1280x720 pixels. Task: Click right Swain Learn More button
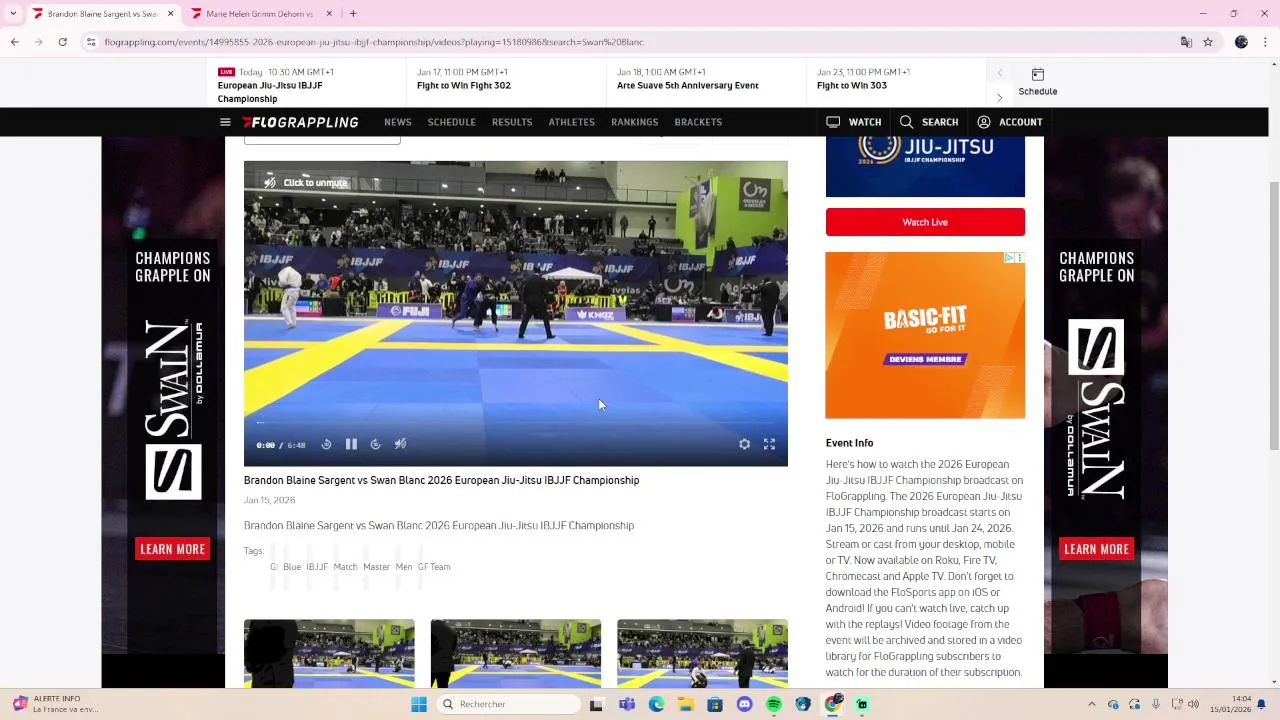(1097, 549)
